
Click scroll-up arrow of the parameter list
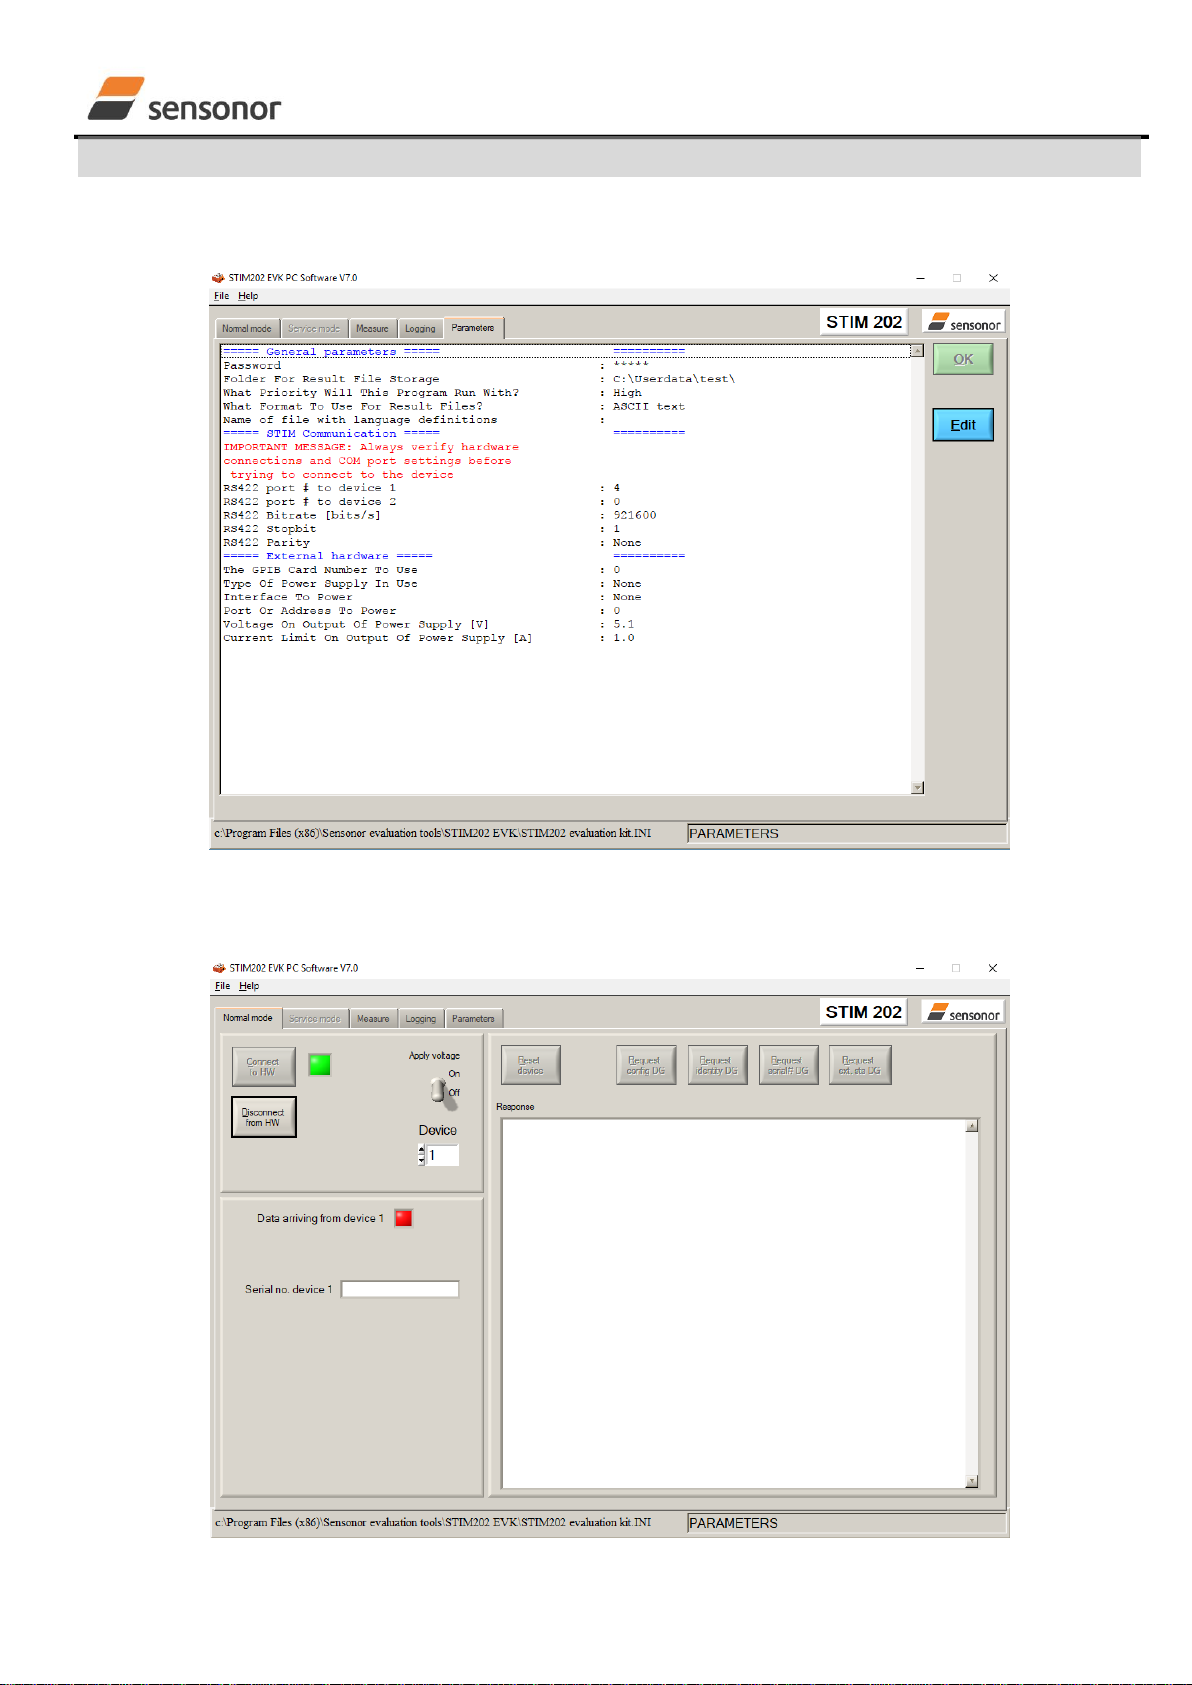click(x=917, y=351)
